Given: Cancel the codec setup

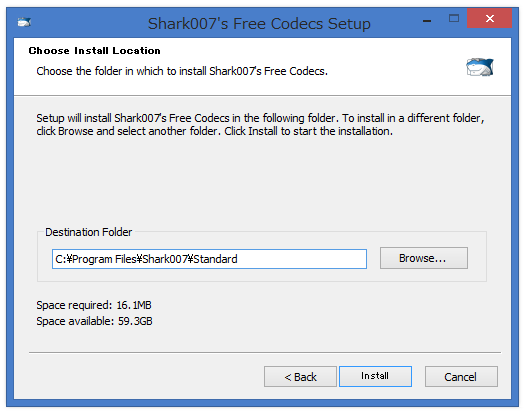Looking at the screenshot, I should tap(461, 377).
